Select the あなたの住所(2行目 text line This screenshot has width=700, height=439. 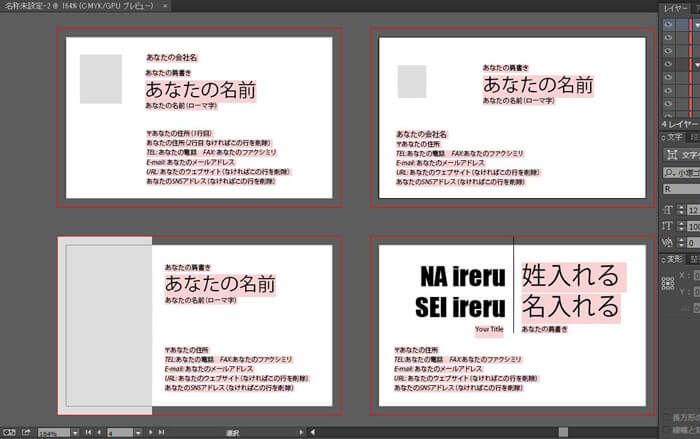tap(208, 143)
